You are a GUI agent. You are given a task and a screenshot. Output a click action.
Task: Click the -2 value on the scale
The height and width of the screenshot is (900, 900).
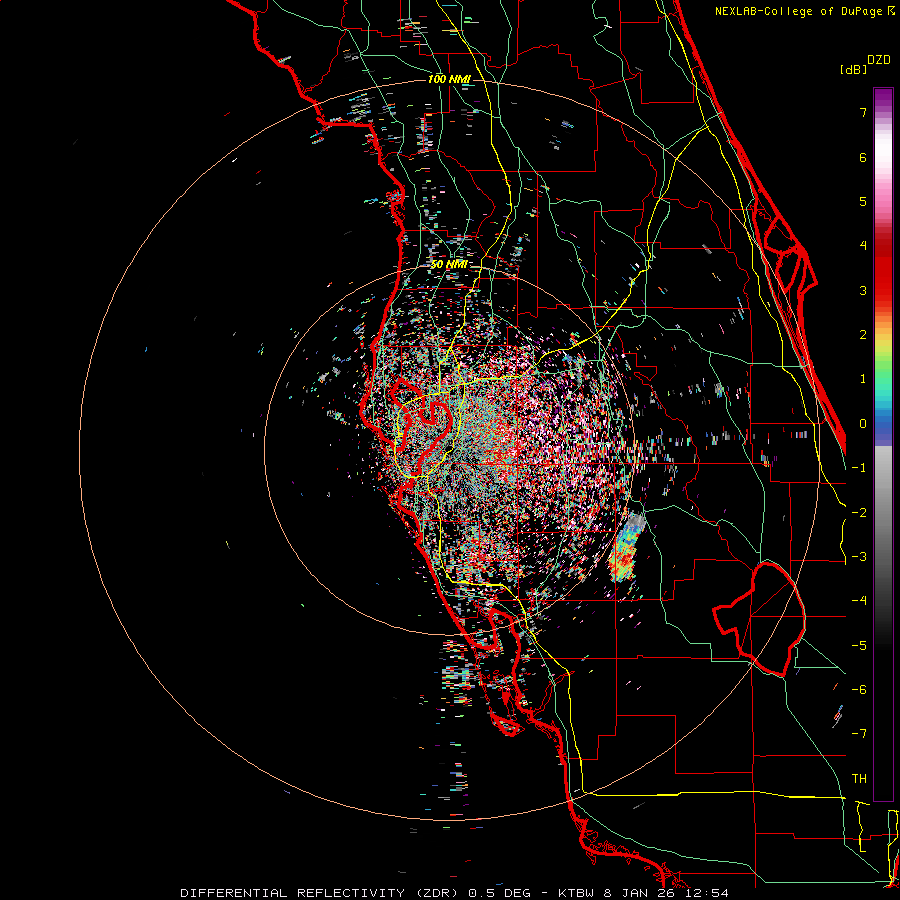click(859, 513)
